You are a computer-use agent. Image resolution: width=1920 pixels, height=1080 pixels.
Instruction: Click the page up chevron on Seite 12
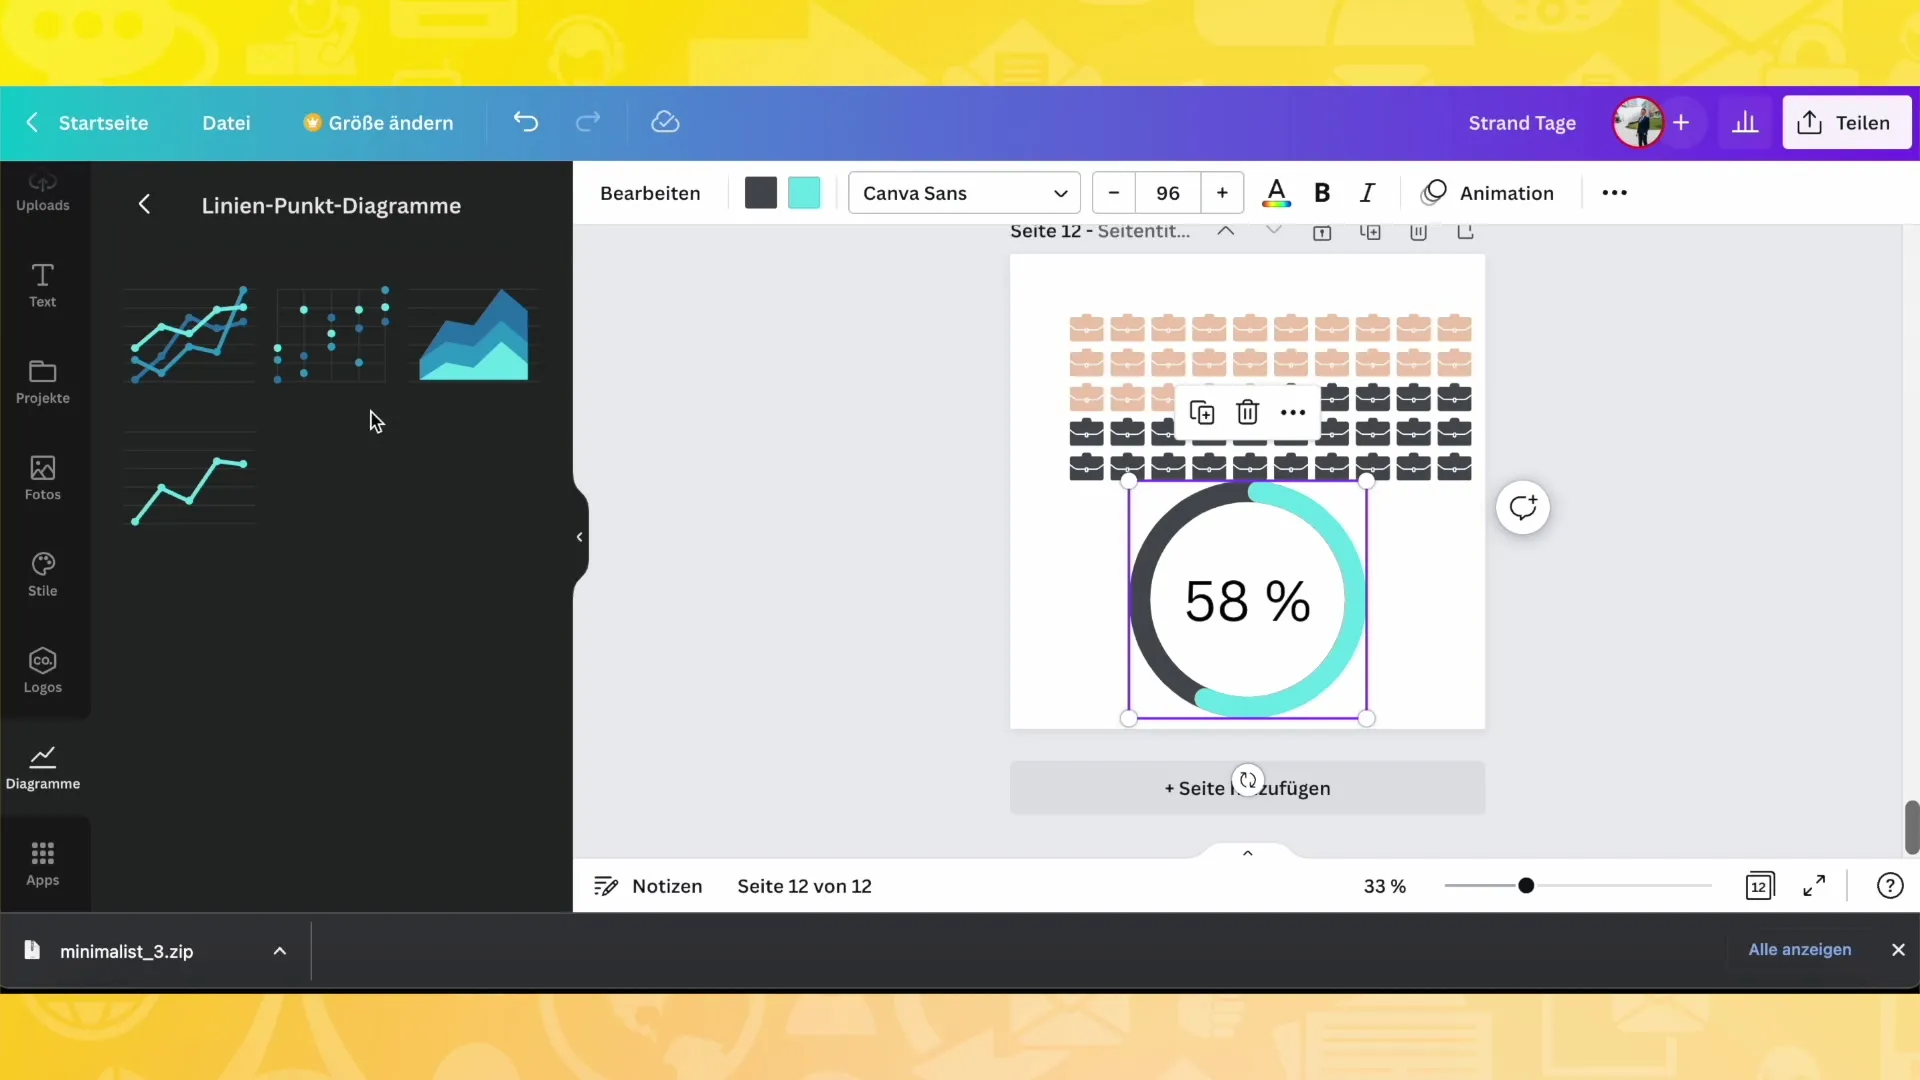(x=1224, y=231)
